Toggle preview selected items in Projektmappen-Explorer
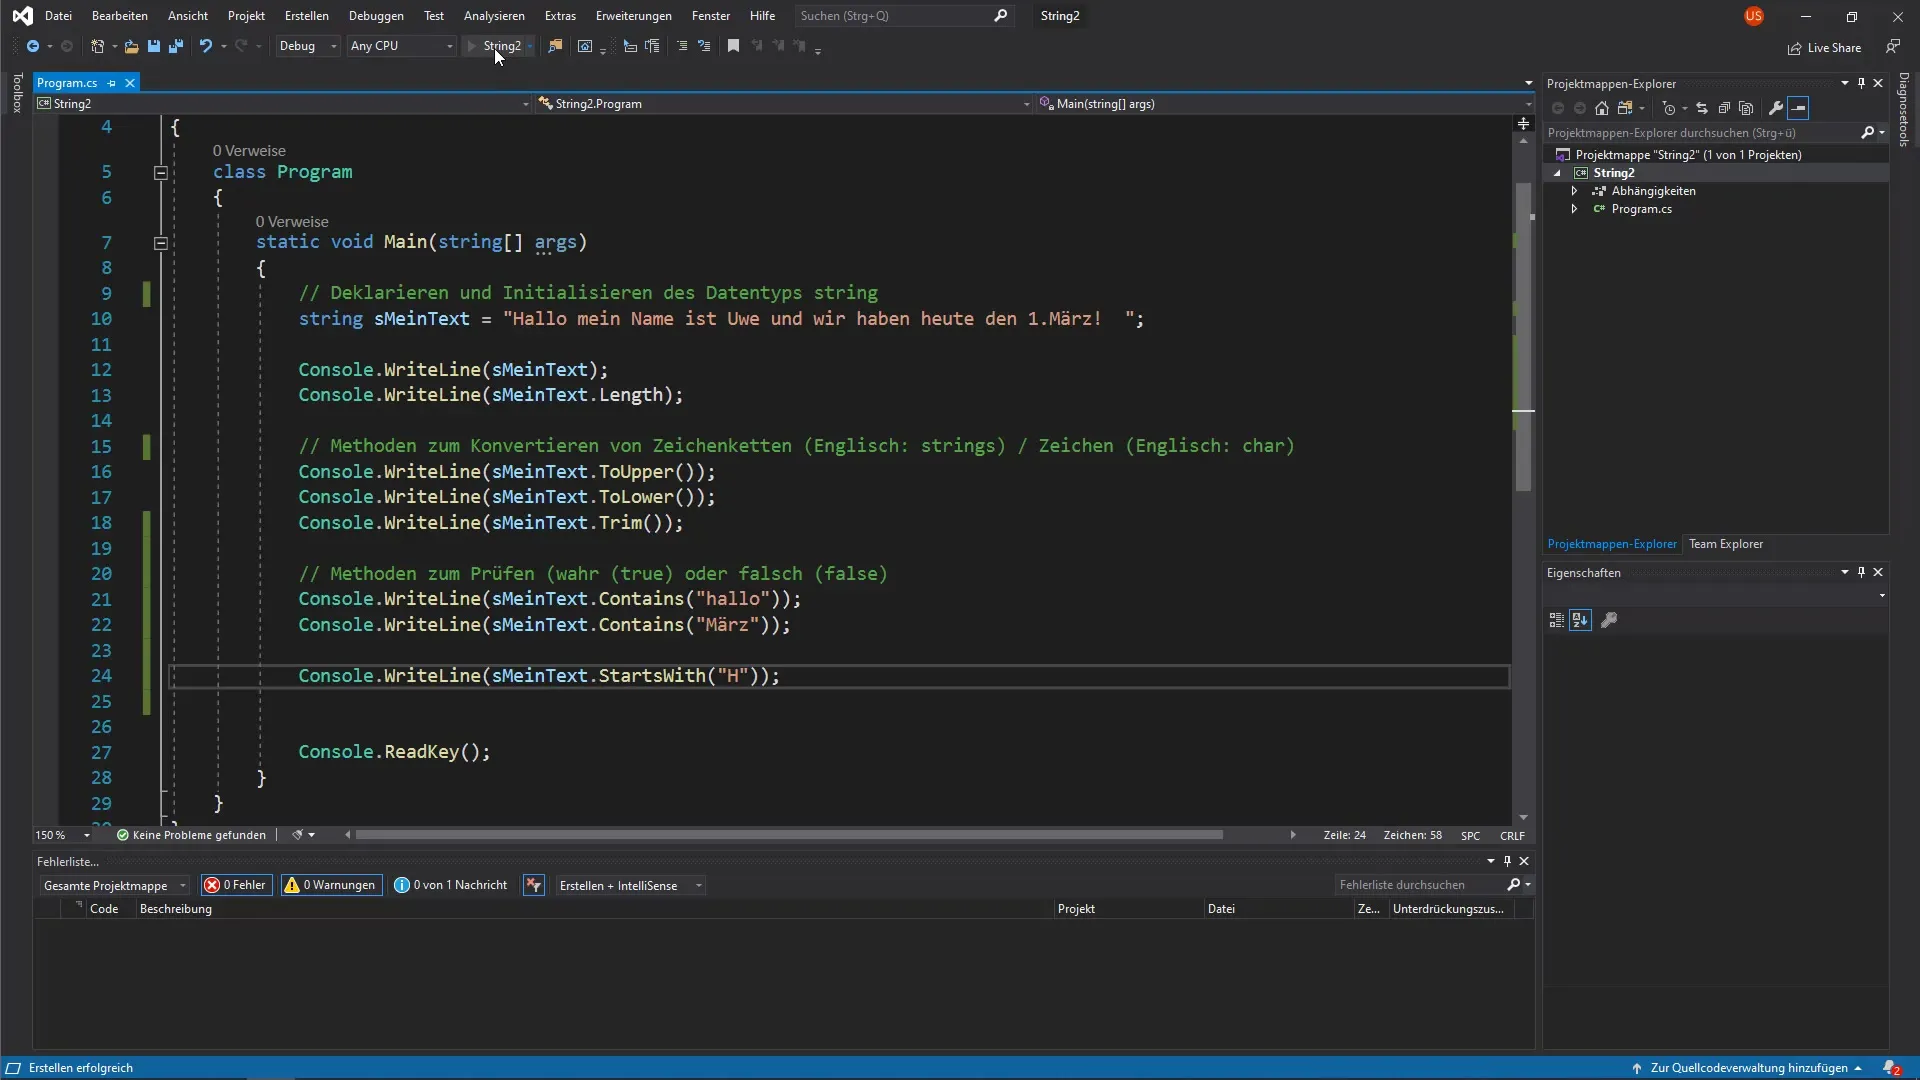Viewport: 1920px width, 1080px height. [x=1798, y=108]
